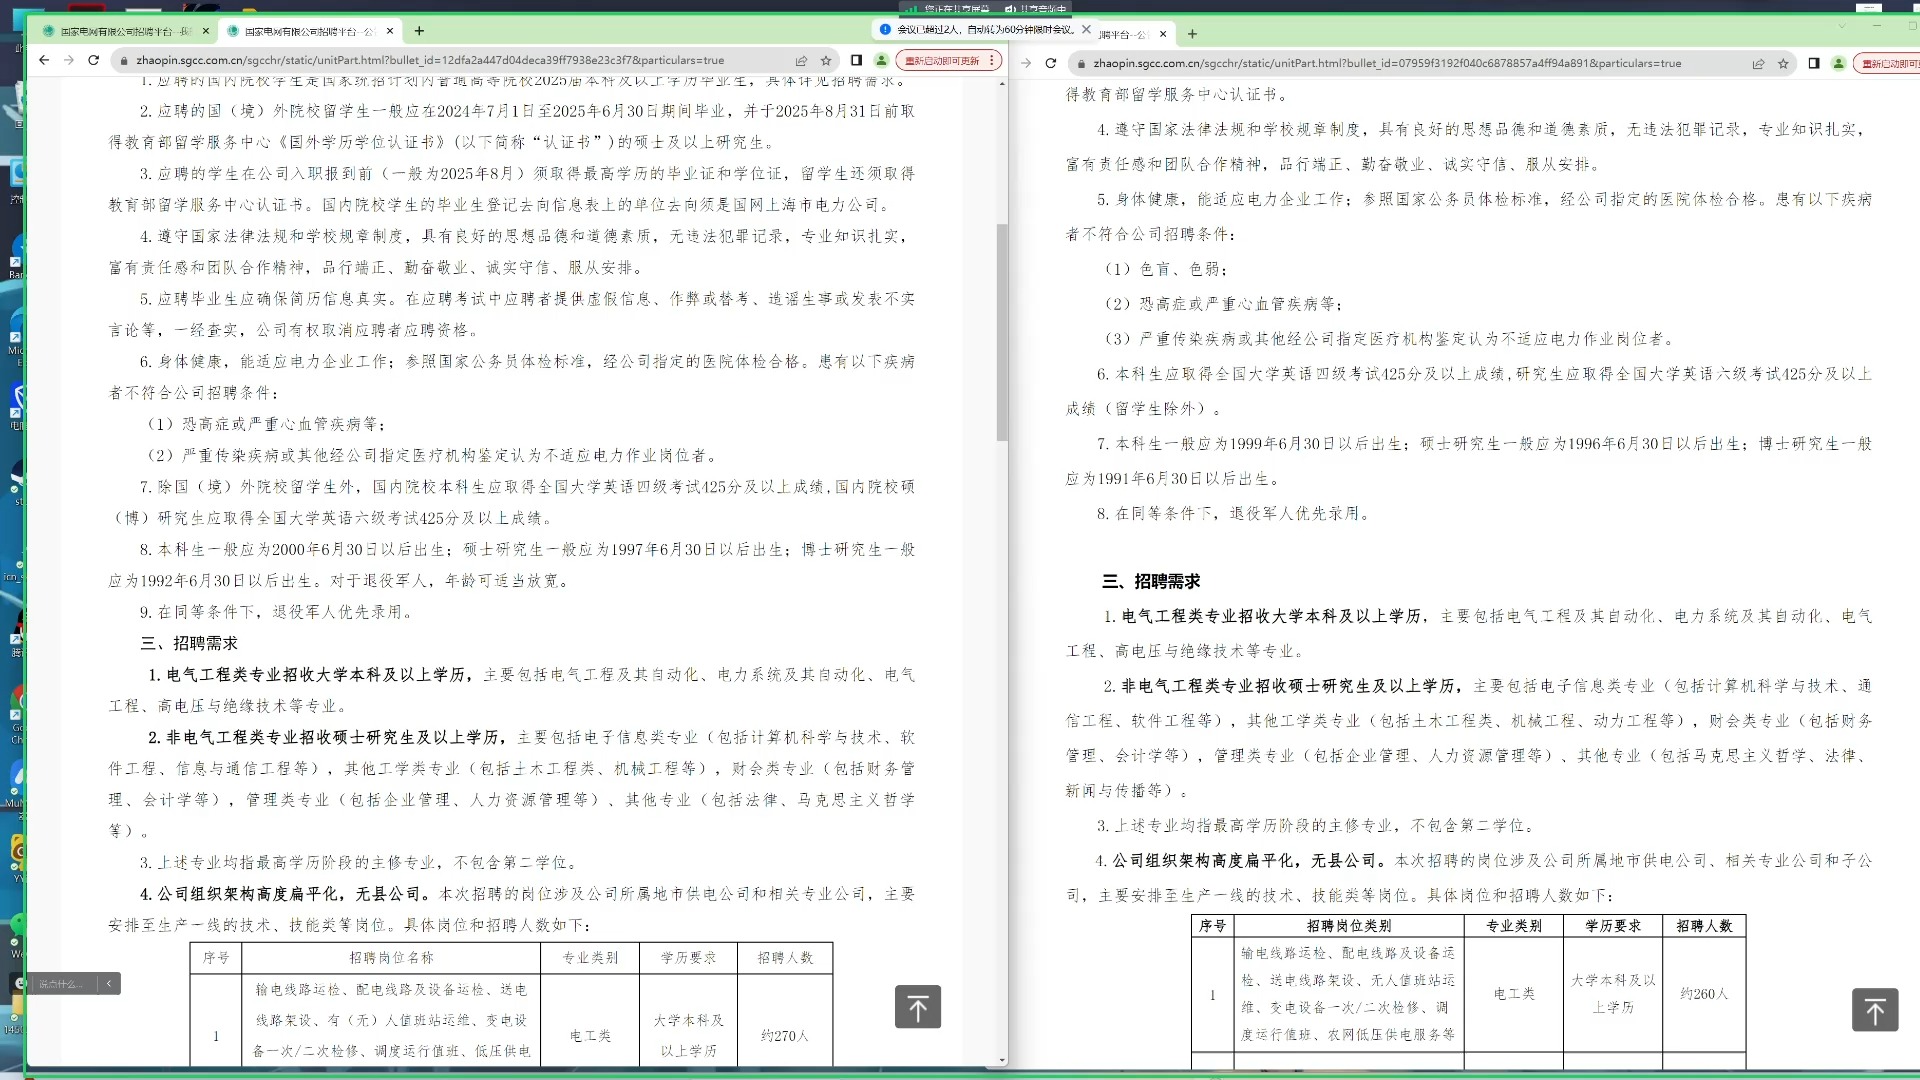Click '电工类' cell in left table
Viewport: 1920px width, 1080px height.
[x=590, y=1036]
